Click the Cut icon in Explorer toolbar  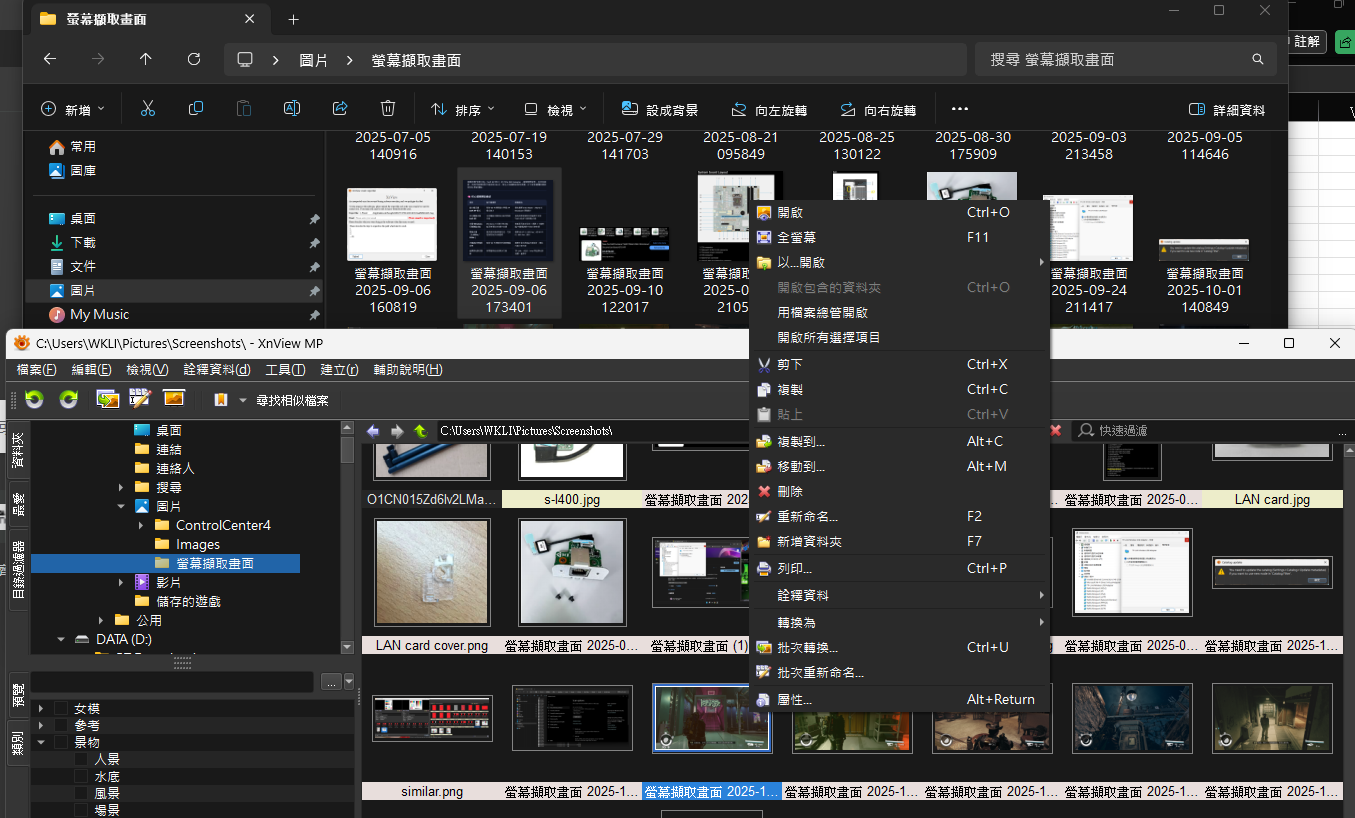148,108
